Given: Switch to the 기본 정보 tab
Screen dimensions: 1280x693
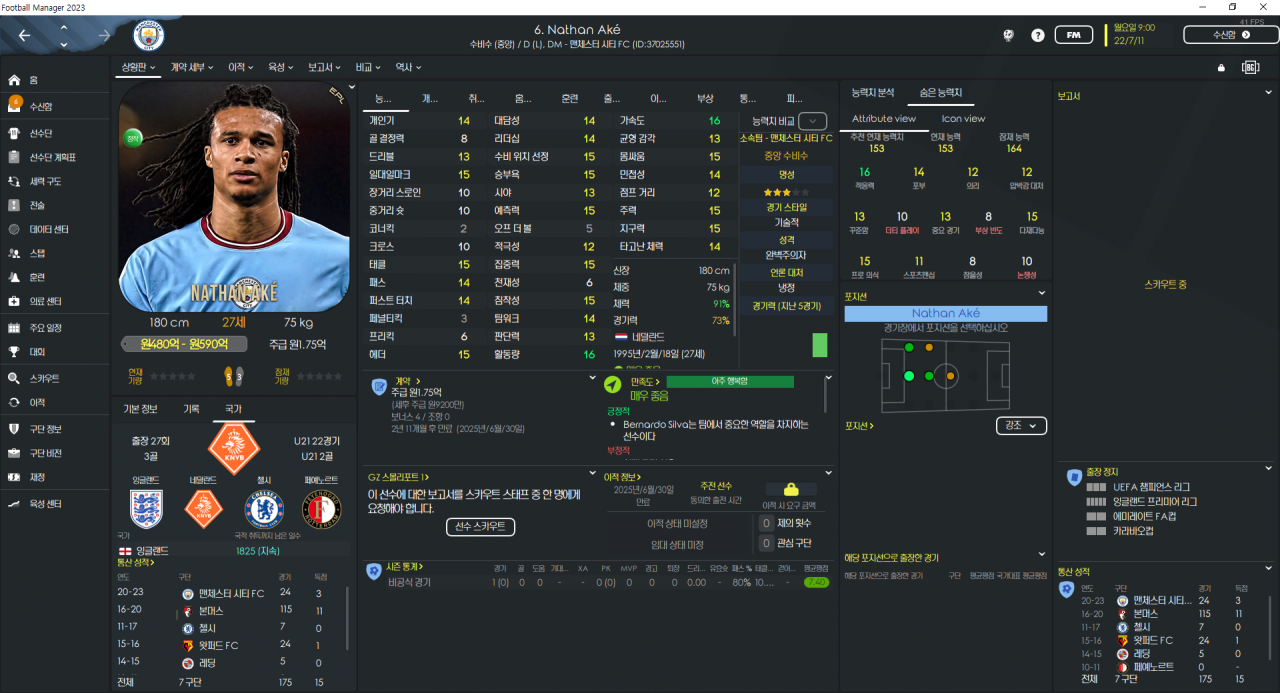Looking at the screenshot, I should point(140,408).
